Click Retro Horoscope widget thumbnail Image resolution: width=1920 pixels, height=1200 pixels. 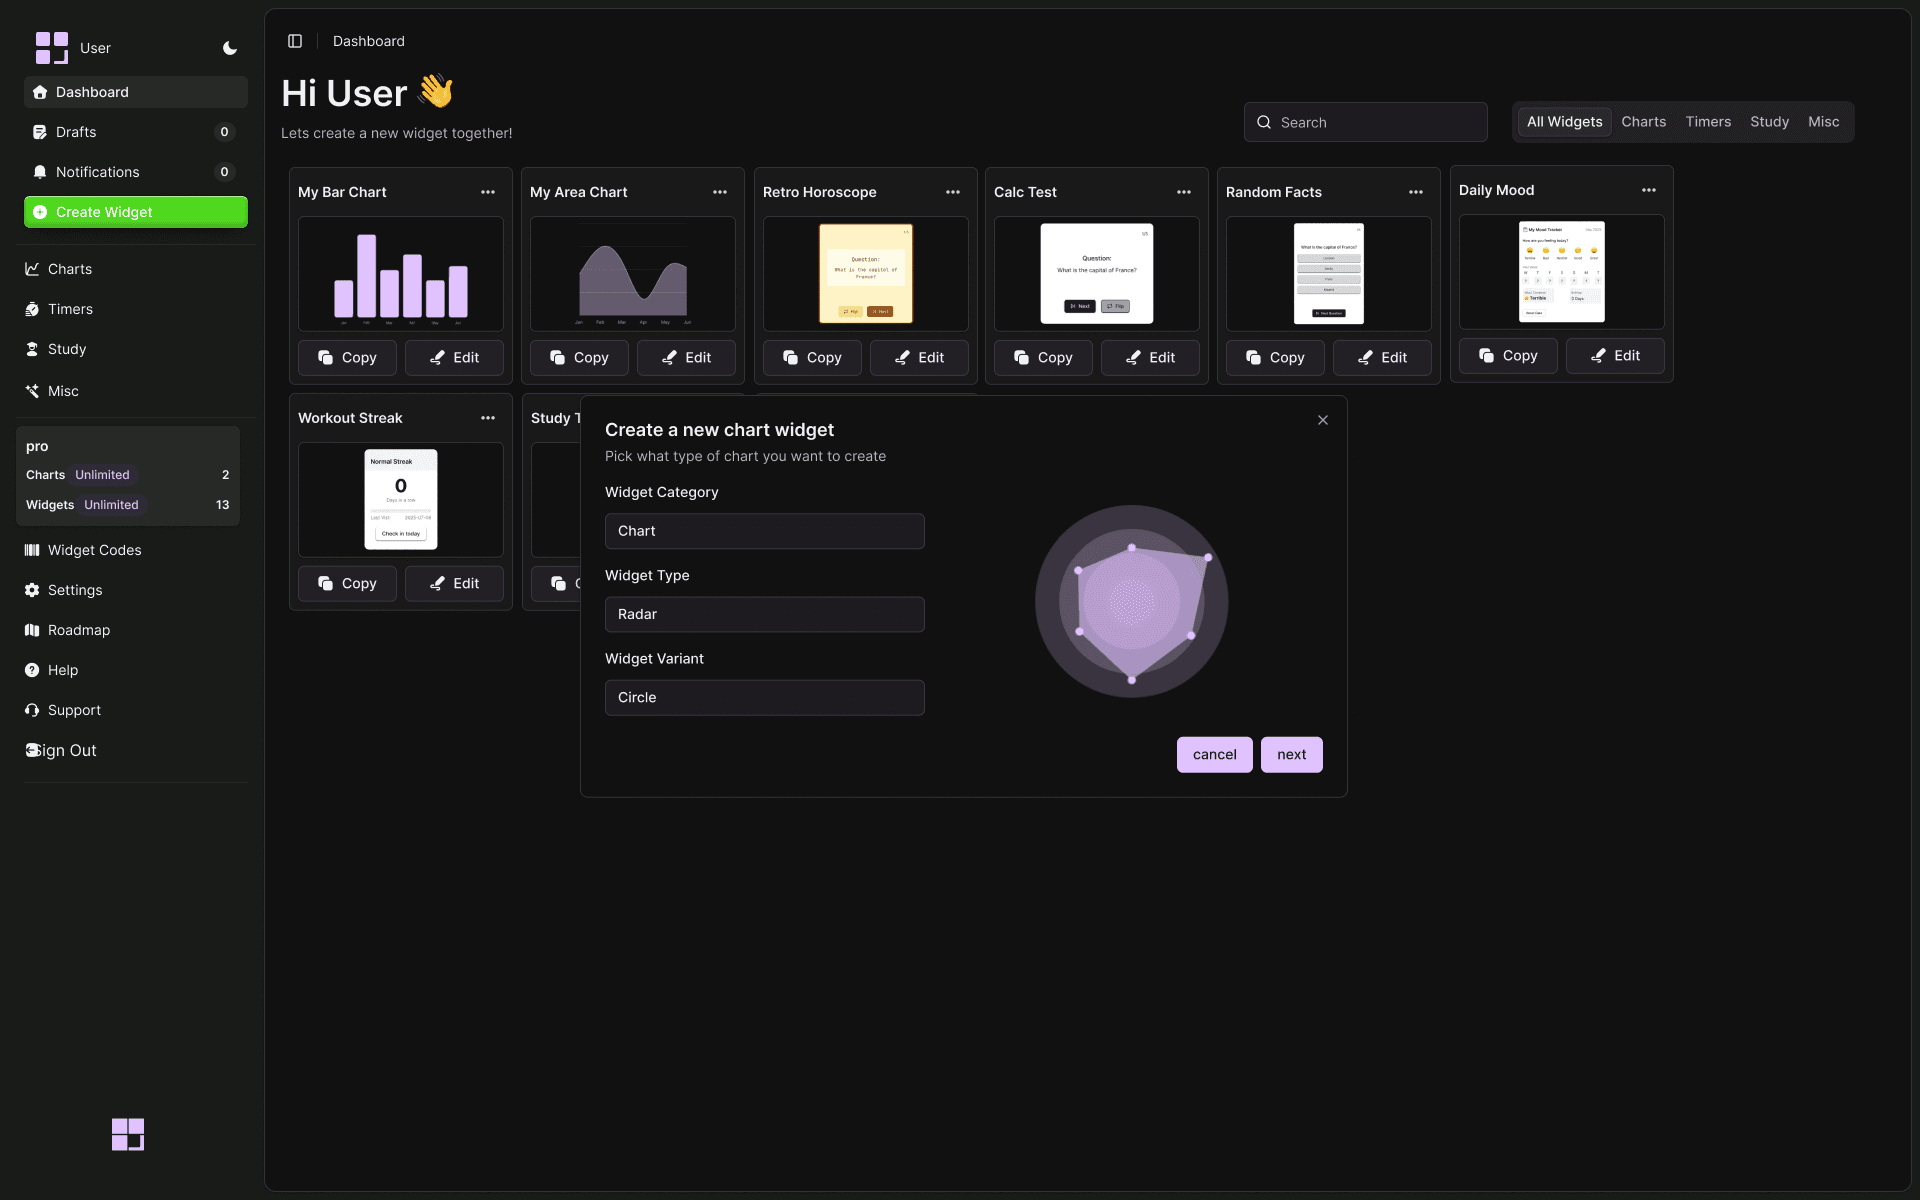coord(865,274)
